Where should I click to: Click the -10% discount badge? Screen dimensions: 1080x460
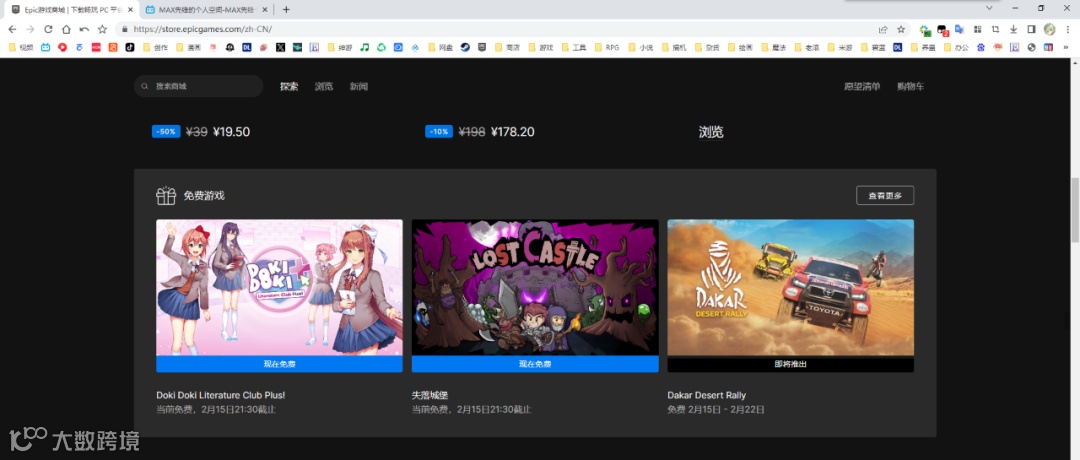(439, 132)
